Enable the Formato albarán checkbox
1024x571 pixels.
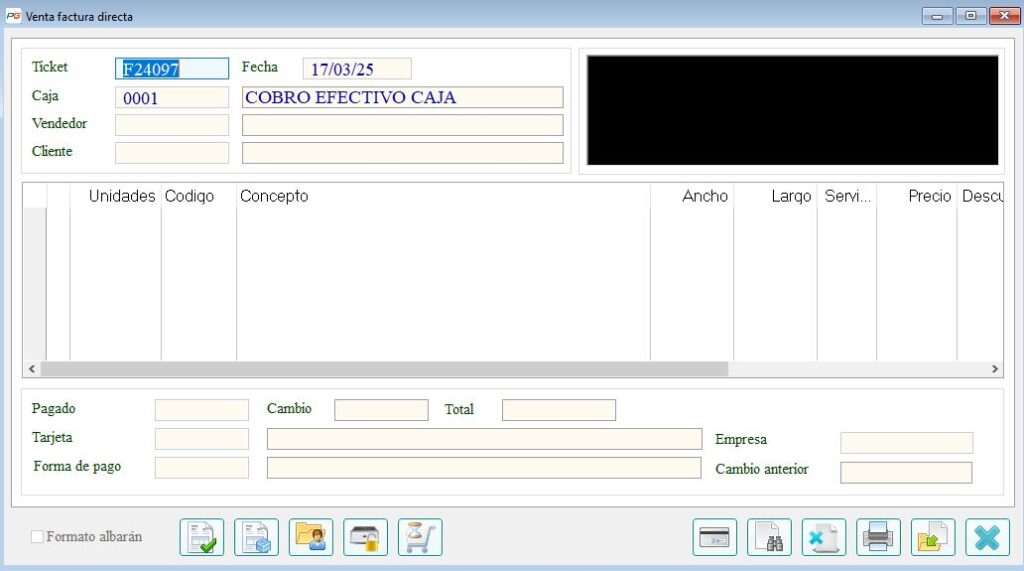37,536
